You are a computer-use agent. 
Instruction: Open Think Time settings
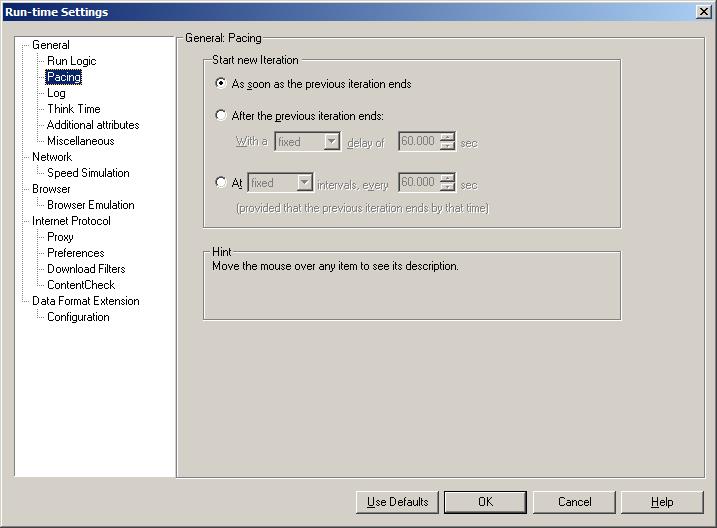click(x=73, y=109)
